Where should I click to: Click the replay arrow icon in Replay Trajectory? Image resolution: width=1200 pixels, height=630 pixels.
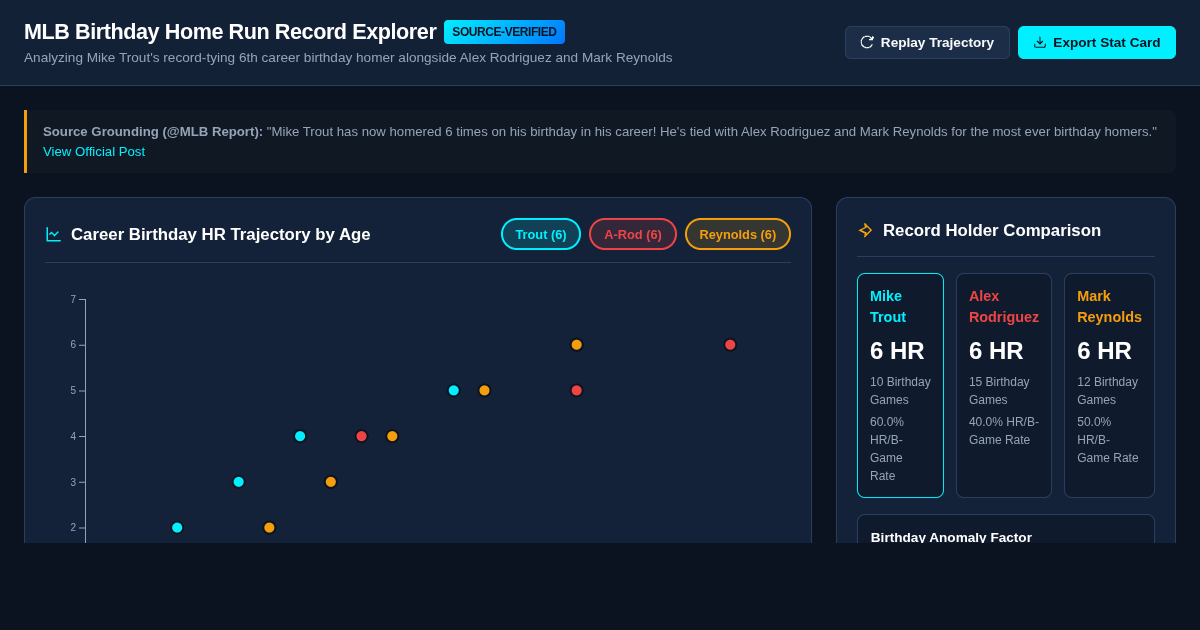(x=867, y=42)
